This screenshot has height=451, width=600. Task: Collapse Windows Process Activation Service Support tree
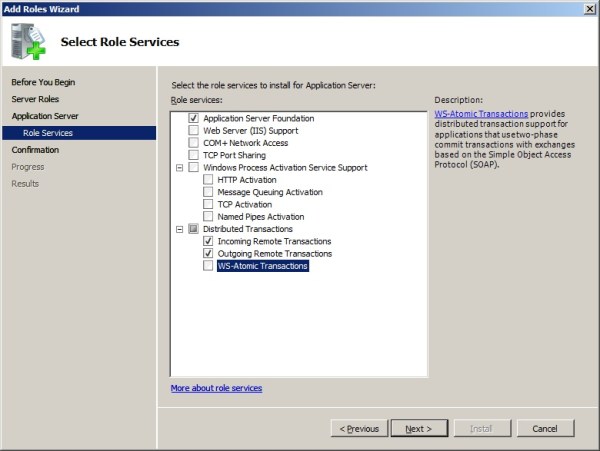click(x=180, y=167)
